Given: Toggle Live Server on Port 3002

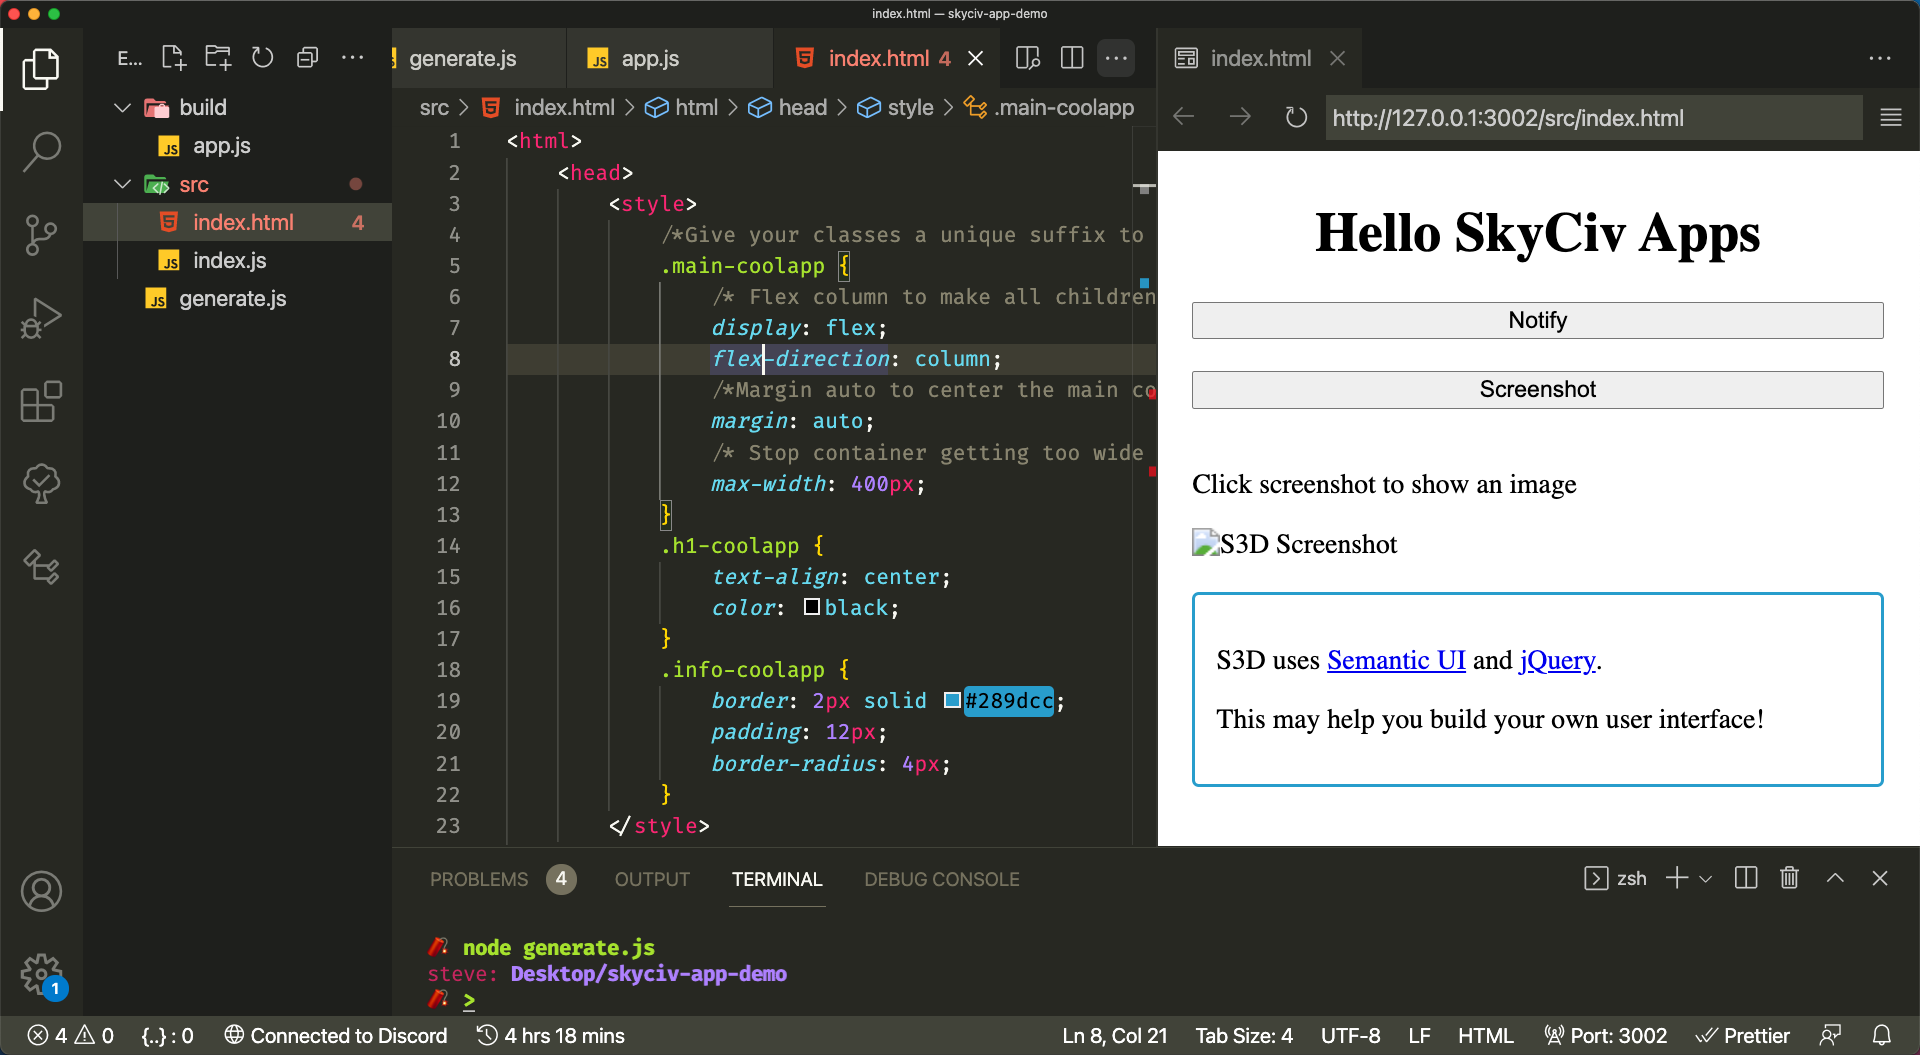Looking at the screenshot, I should (1606, 1036).
